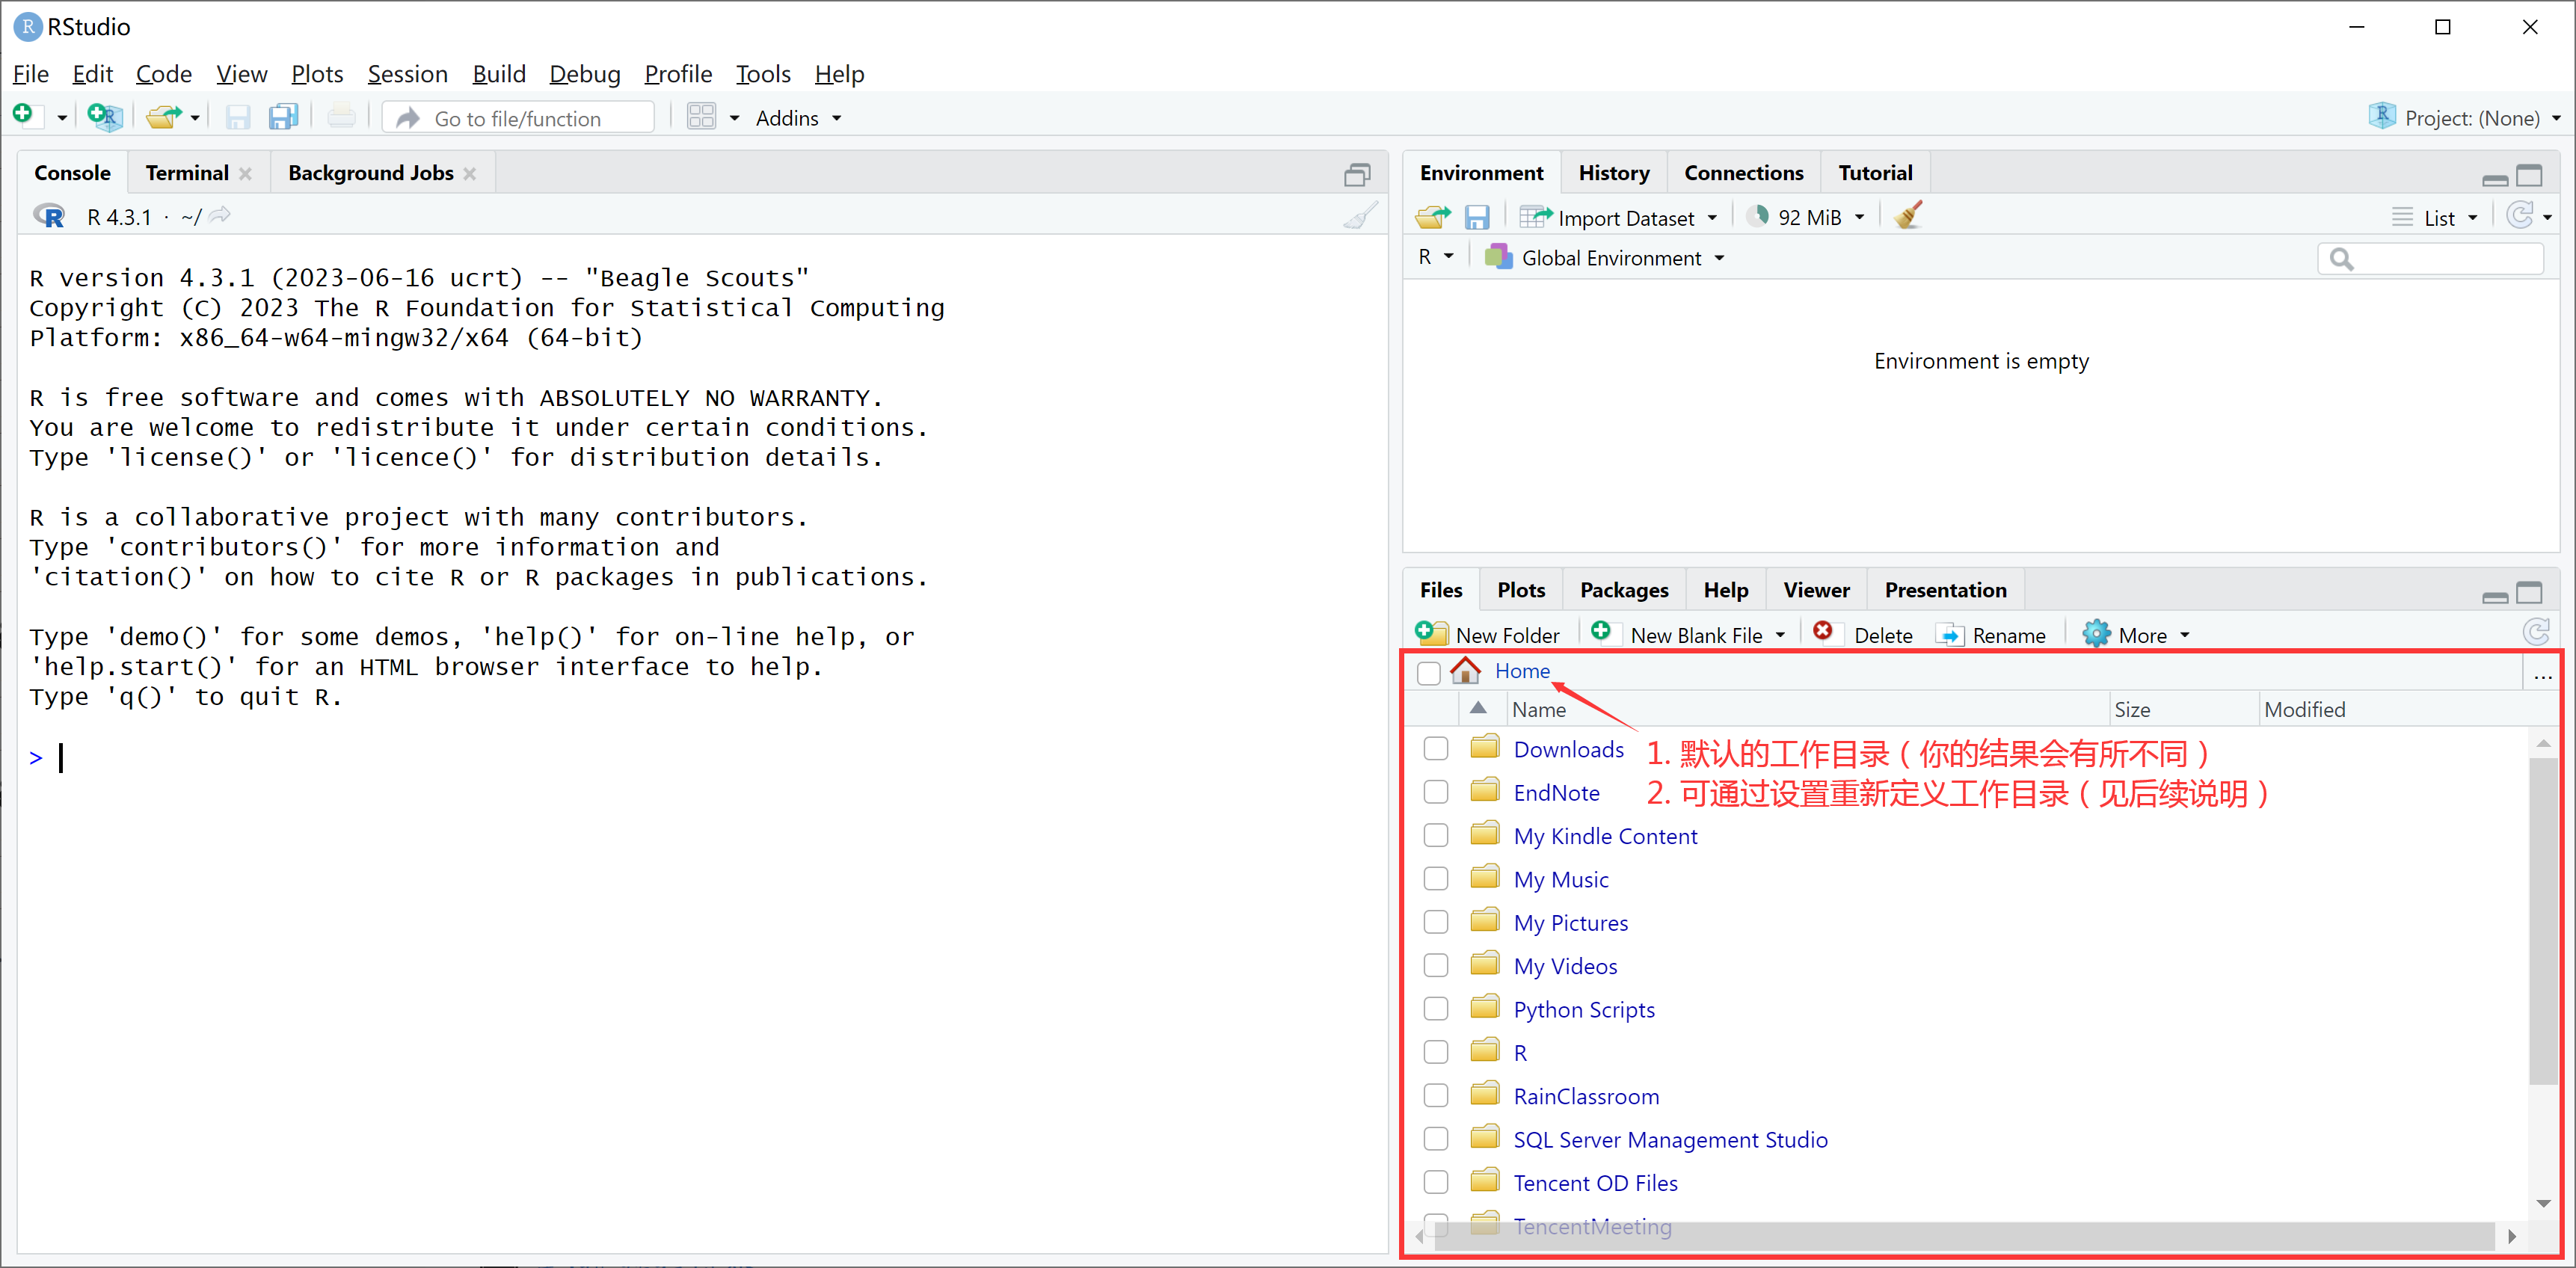
Task: Click the Workspace Panes grid icon
Action: (701, 117)
